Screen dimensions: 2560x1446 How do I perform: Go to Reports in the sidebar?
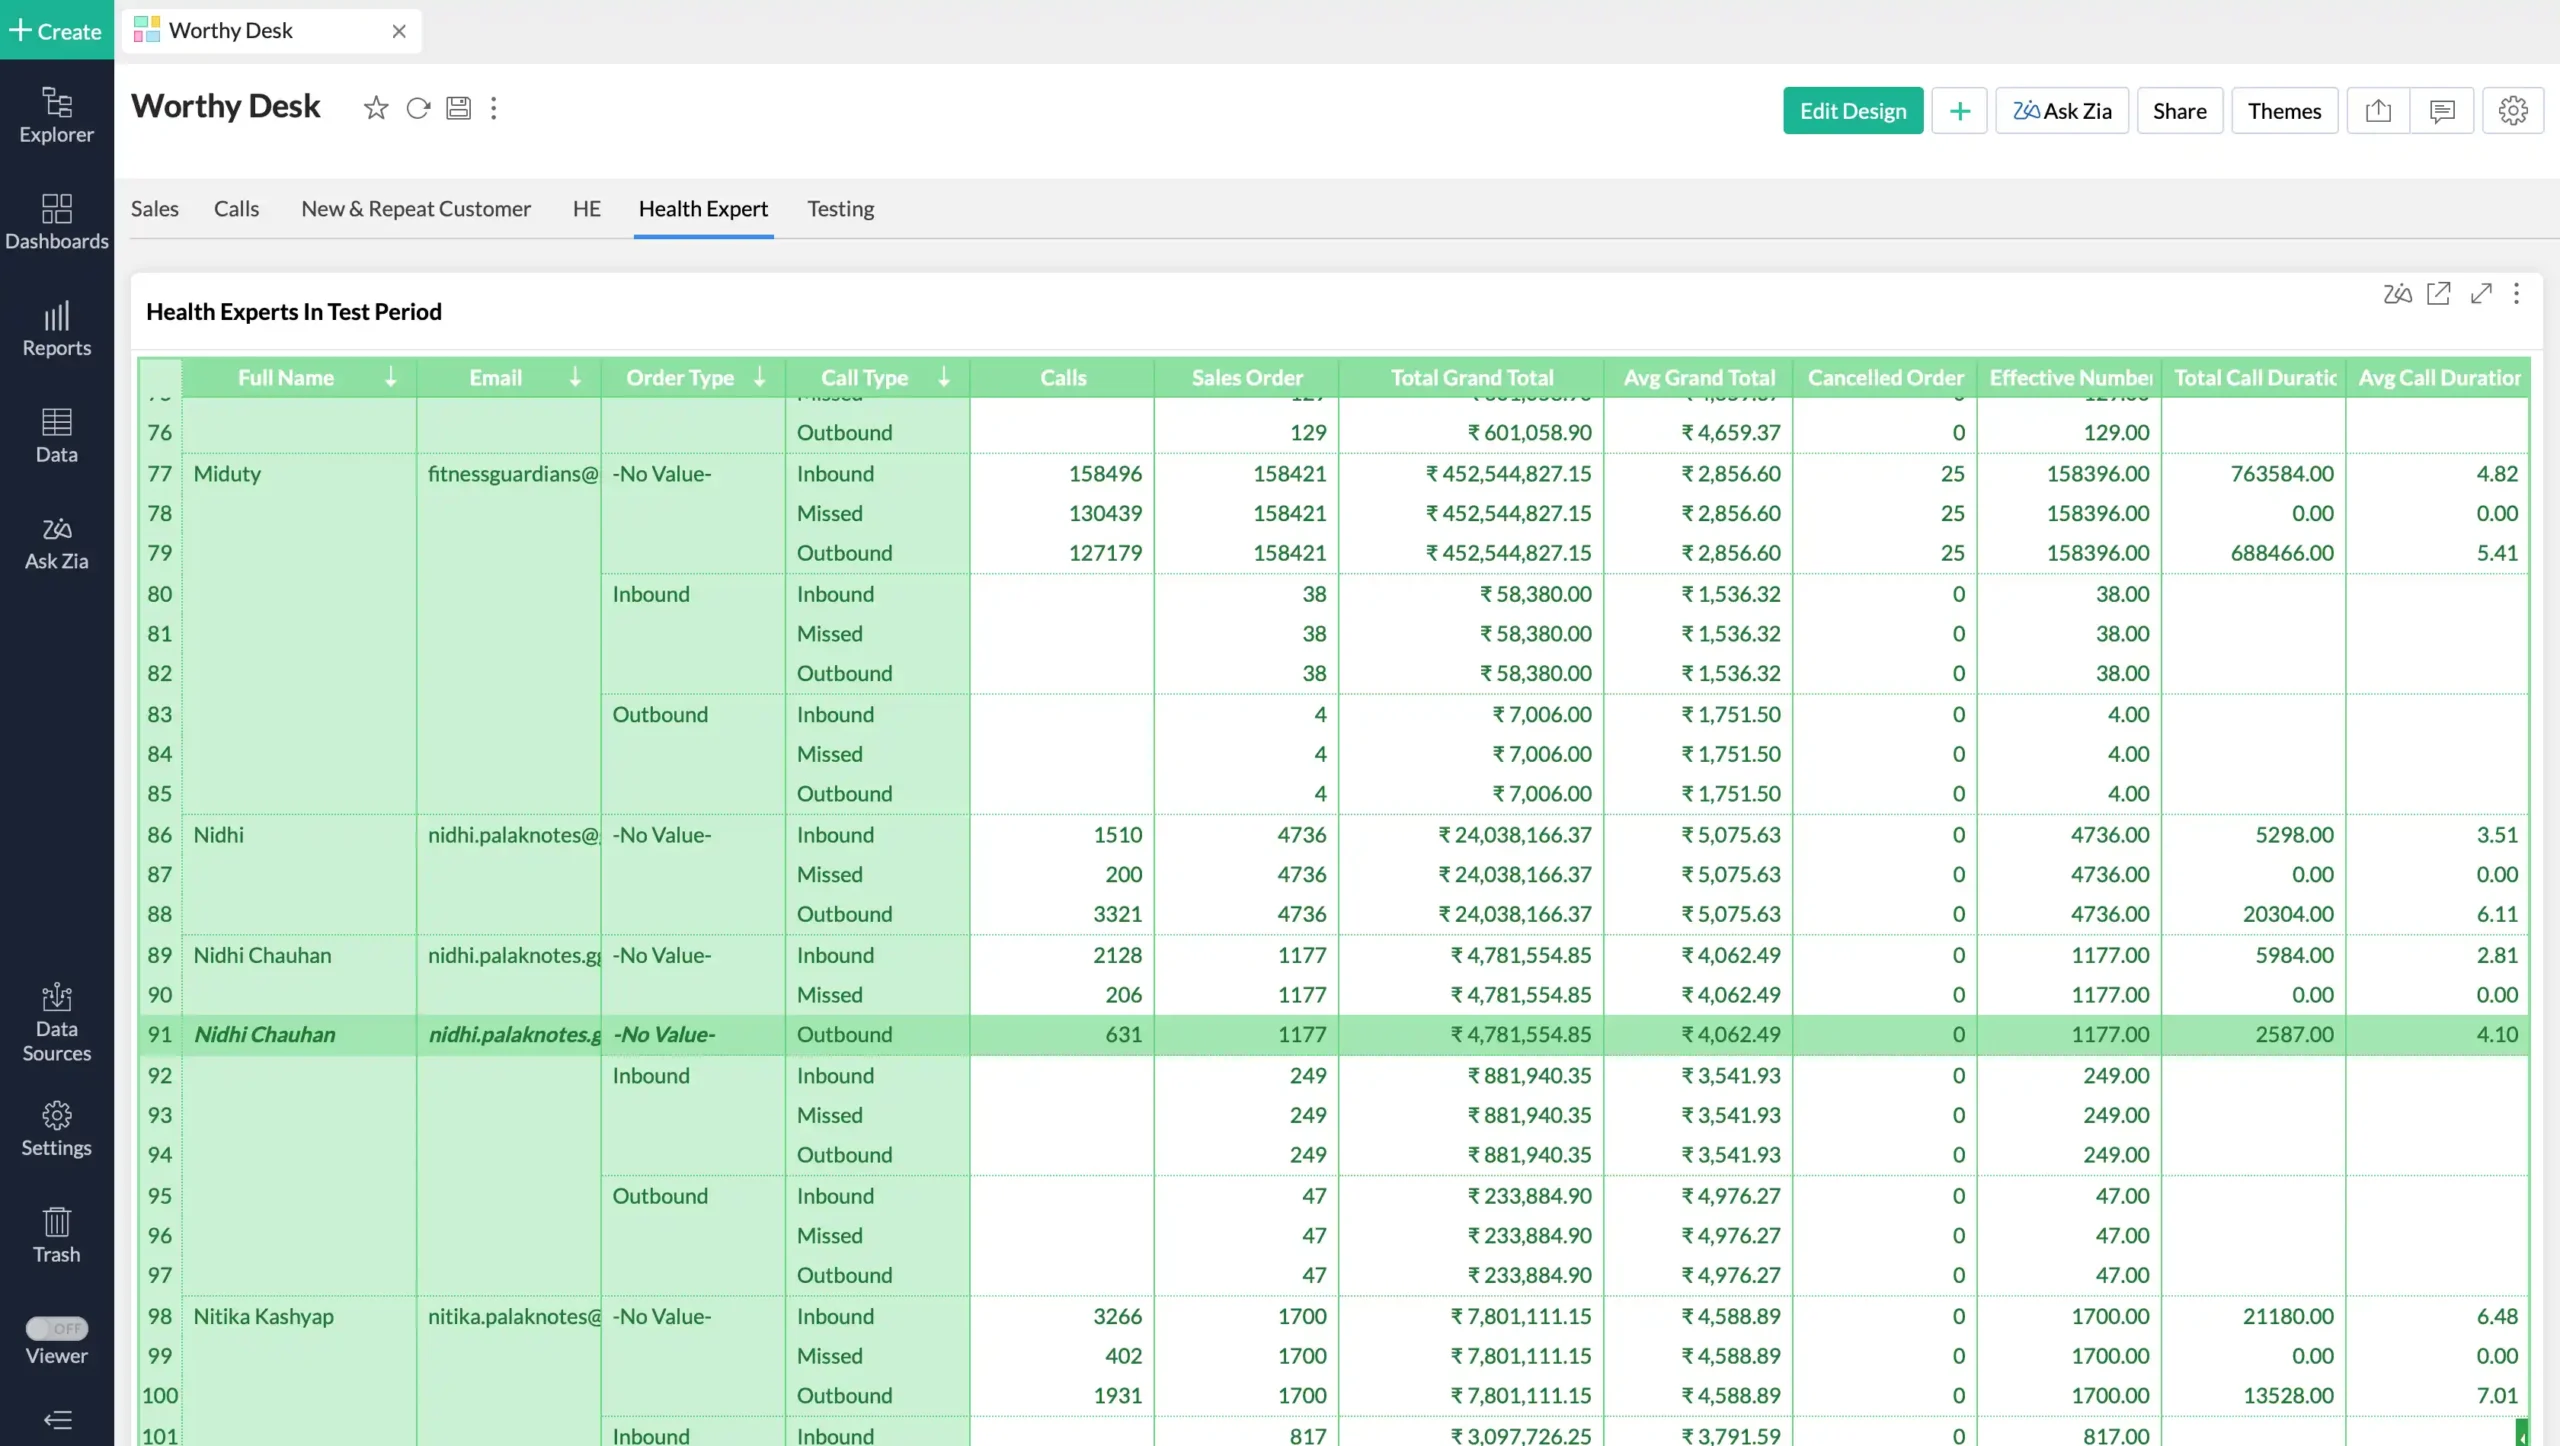[x=56, y=329]
